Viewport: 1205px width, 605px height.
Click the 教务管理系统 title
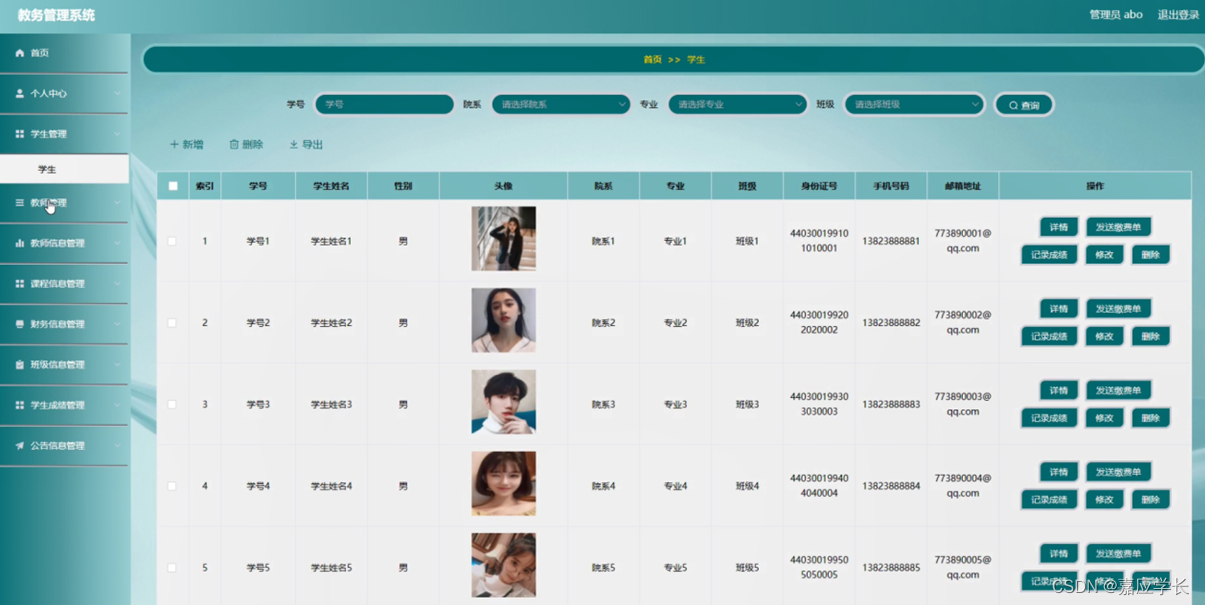[56, 15]
